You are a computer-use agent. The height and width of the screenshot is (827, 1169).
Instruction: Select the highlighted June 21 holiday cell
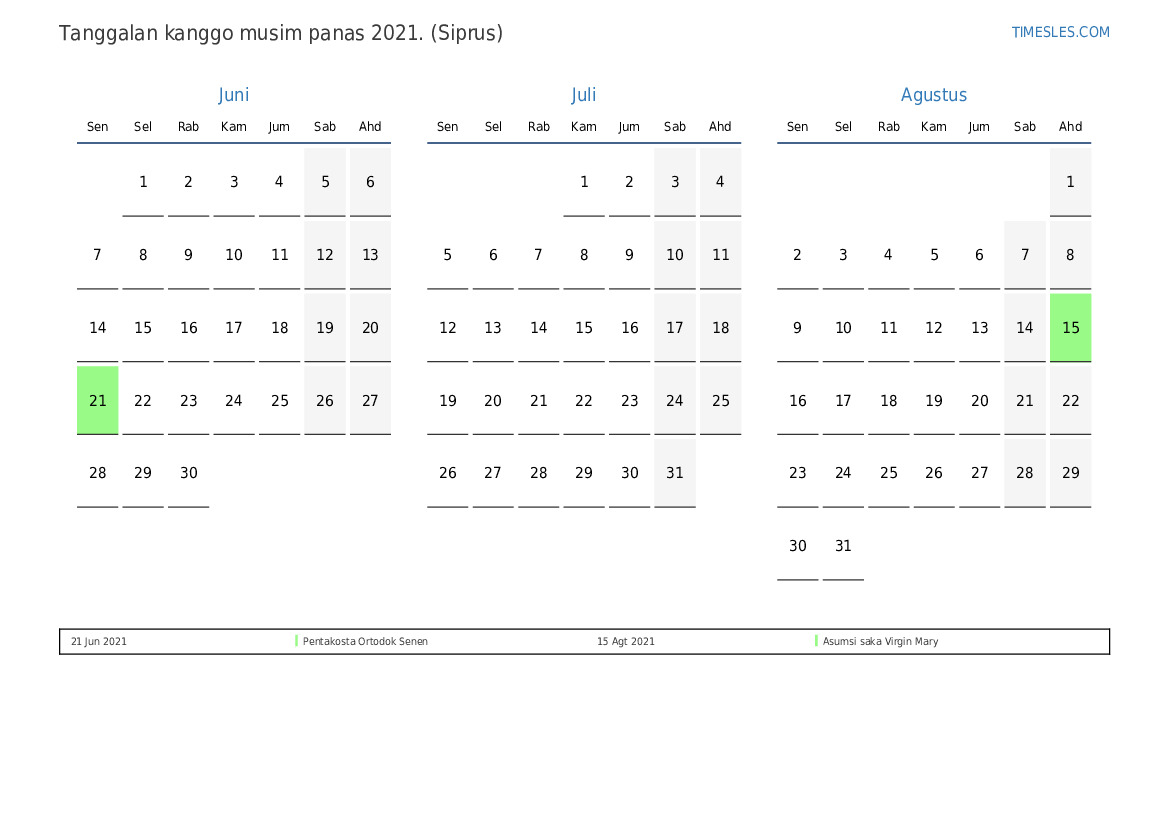tap(98, 400)
